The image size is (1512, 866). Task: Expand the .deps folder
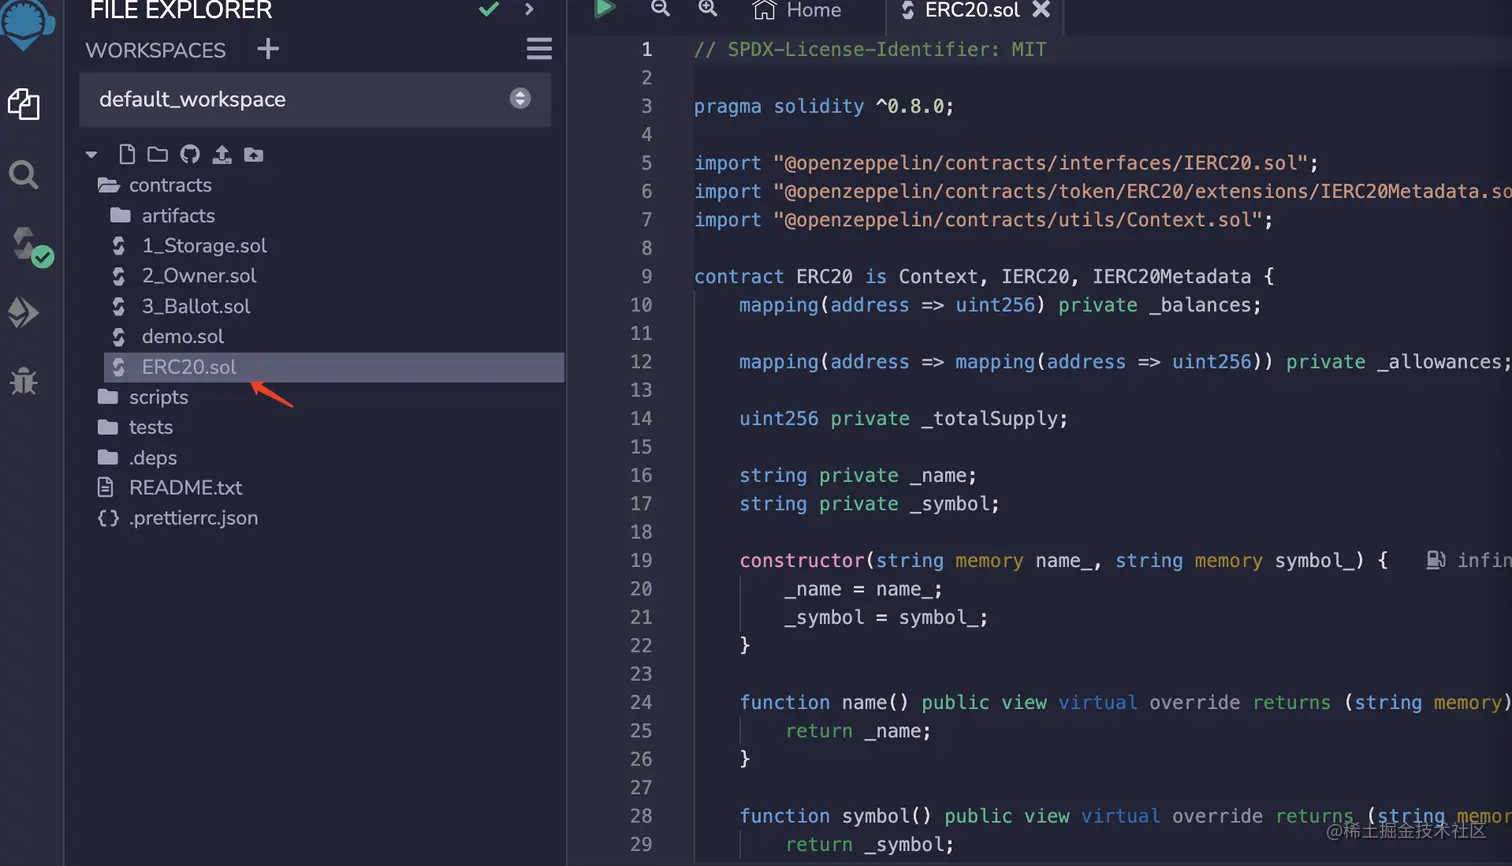137,457
